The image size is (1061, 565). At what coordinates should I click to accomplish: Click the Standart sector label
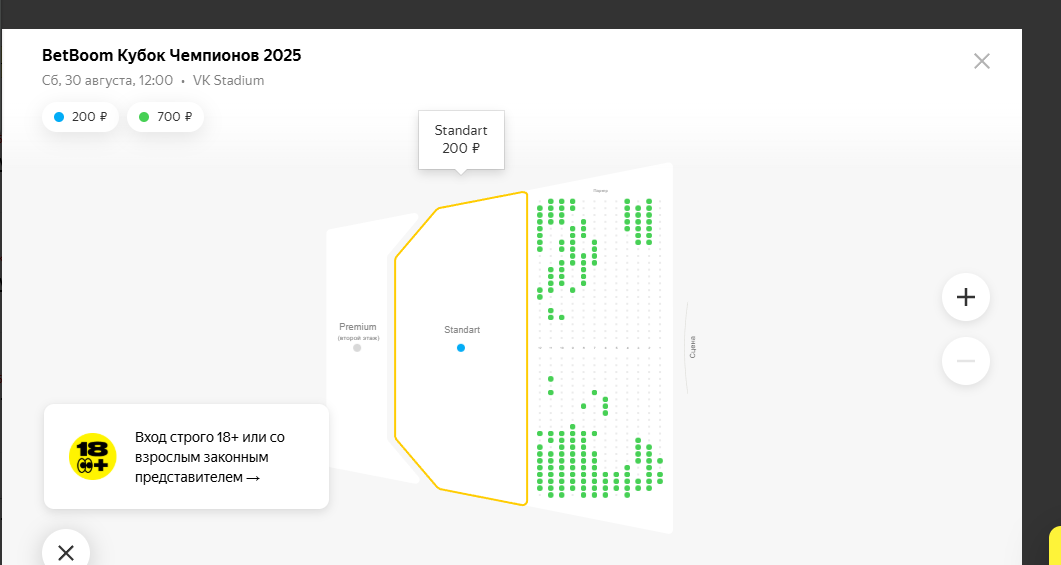pyautogui.click(x=462, y=330)
